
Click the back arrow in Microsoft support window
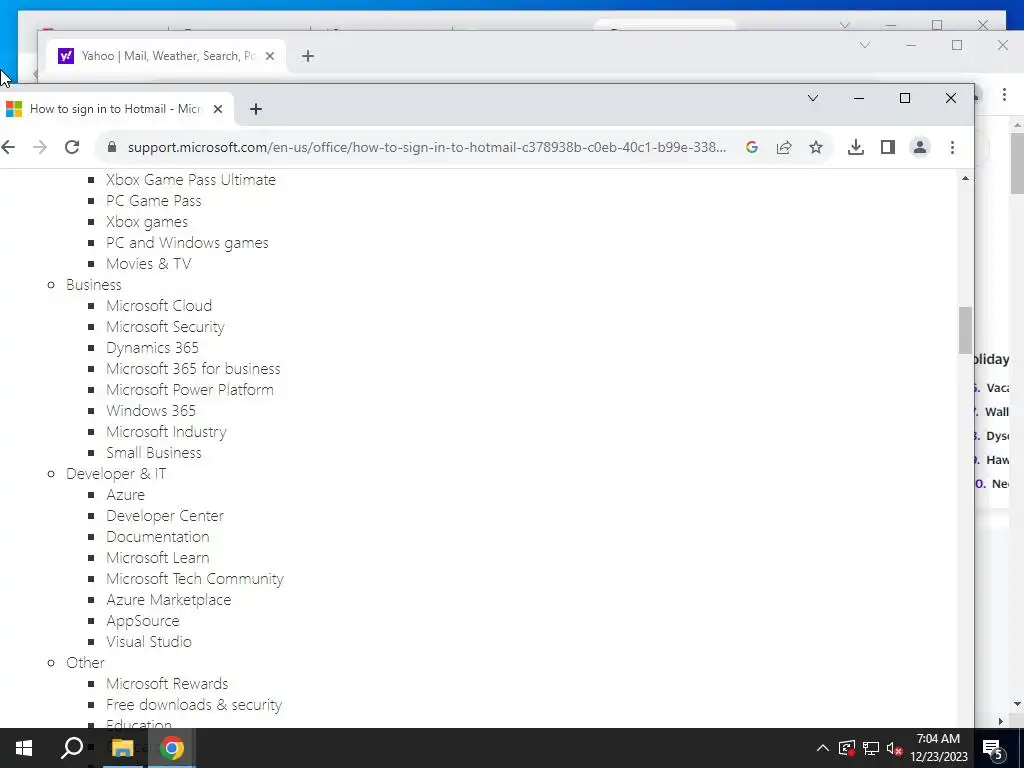(x=8, y=147)
